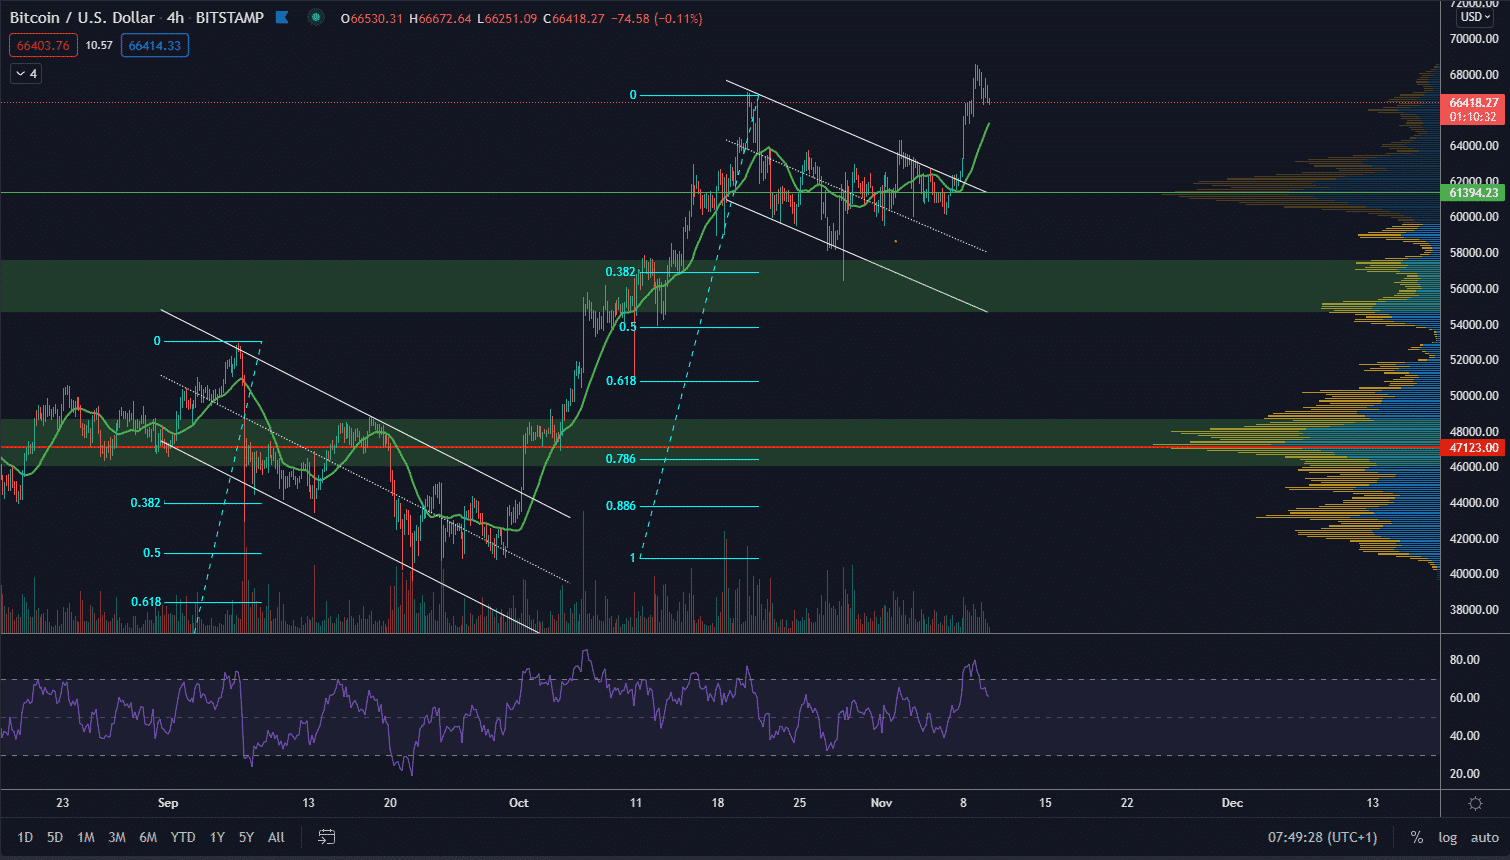Click the red 47123.00 price line label
1510x860 pixels.
(x=1474, y=448)
